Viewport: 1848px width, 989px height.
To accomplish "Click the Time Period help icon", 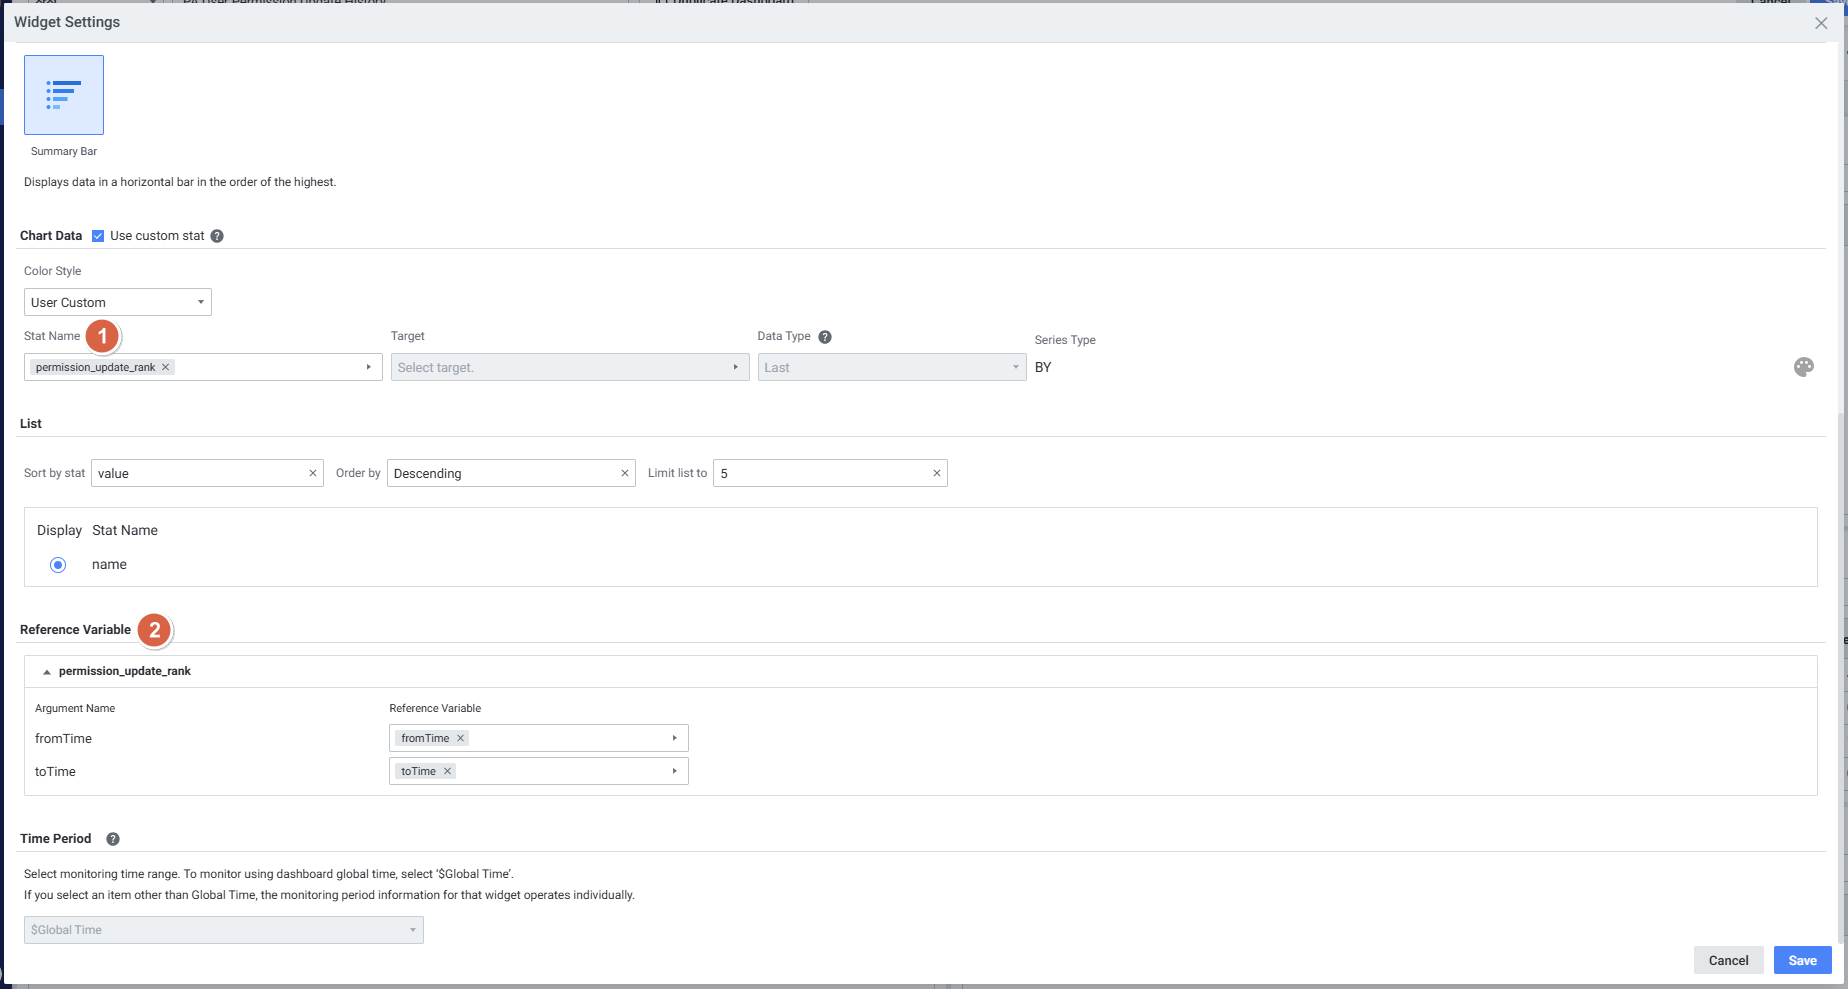I will click(x=113, y=839).
